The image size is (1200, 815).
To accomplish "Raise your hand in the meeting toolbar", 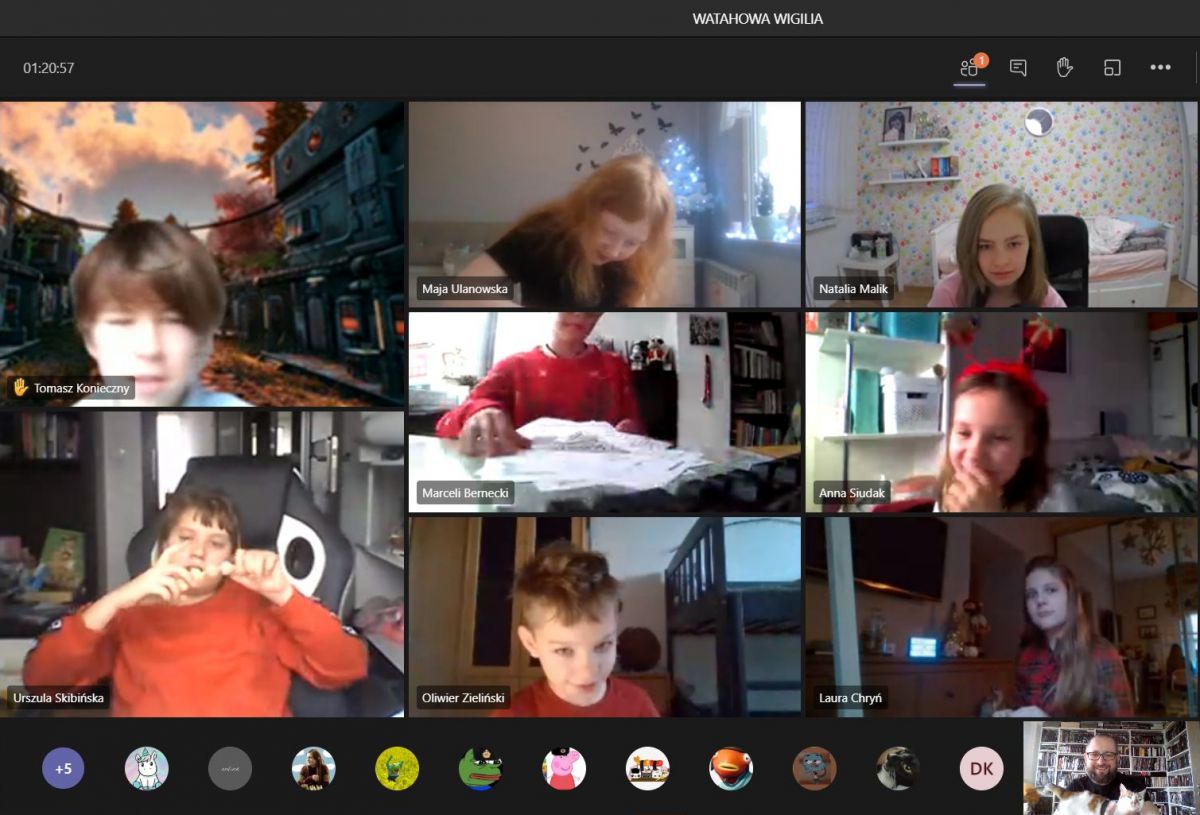I will pos(1065,68).
